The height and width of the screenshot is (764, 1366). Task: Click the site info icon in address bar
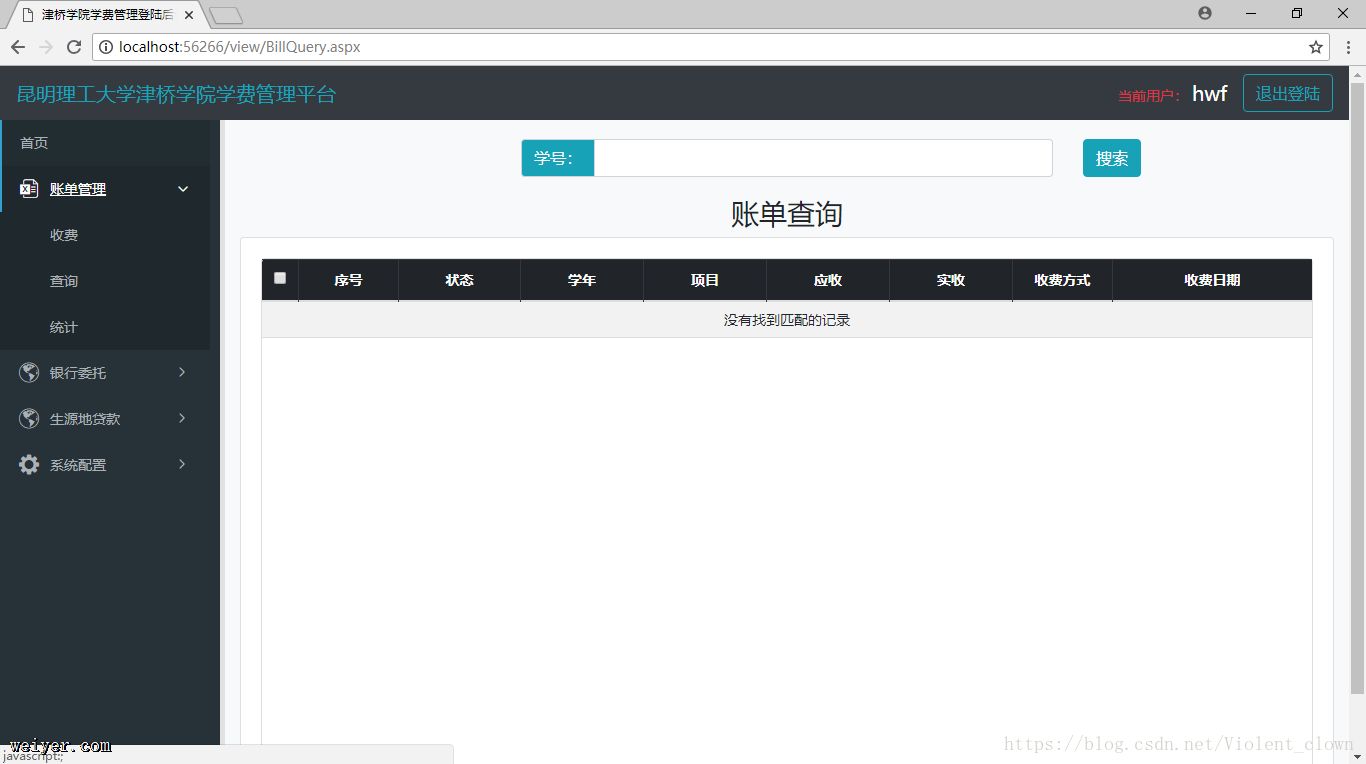106,47
